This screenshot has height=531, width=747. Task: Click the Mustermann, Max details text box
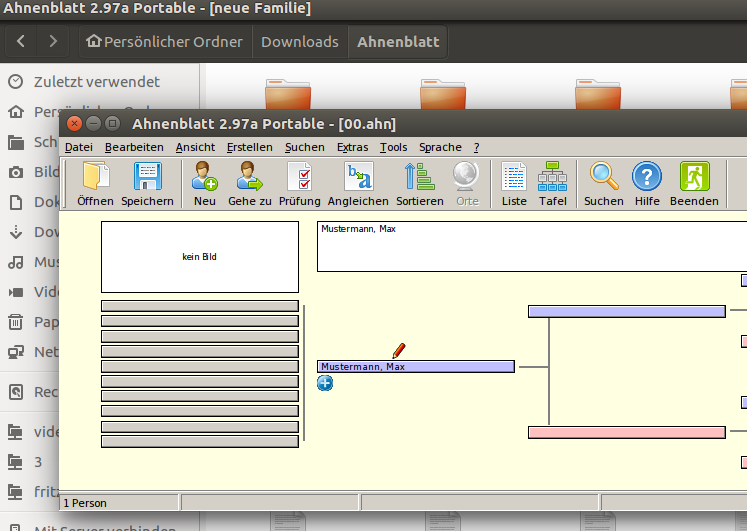[x=532, y=246]
